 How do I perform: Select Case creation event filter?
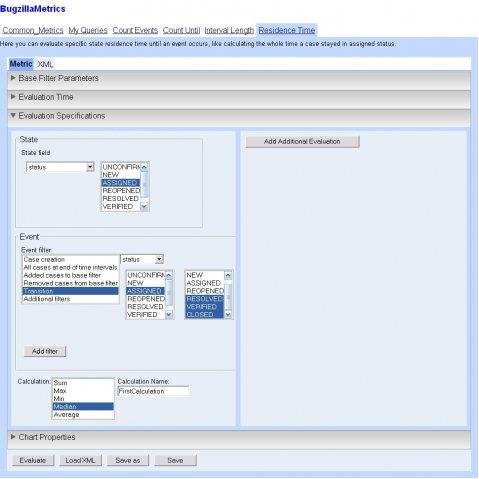point(70,259)
